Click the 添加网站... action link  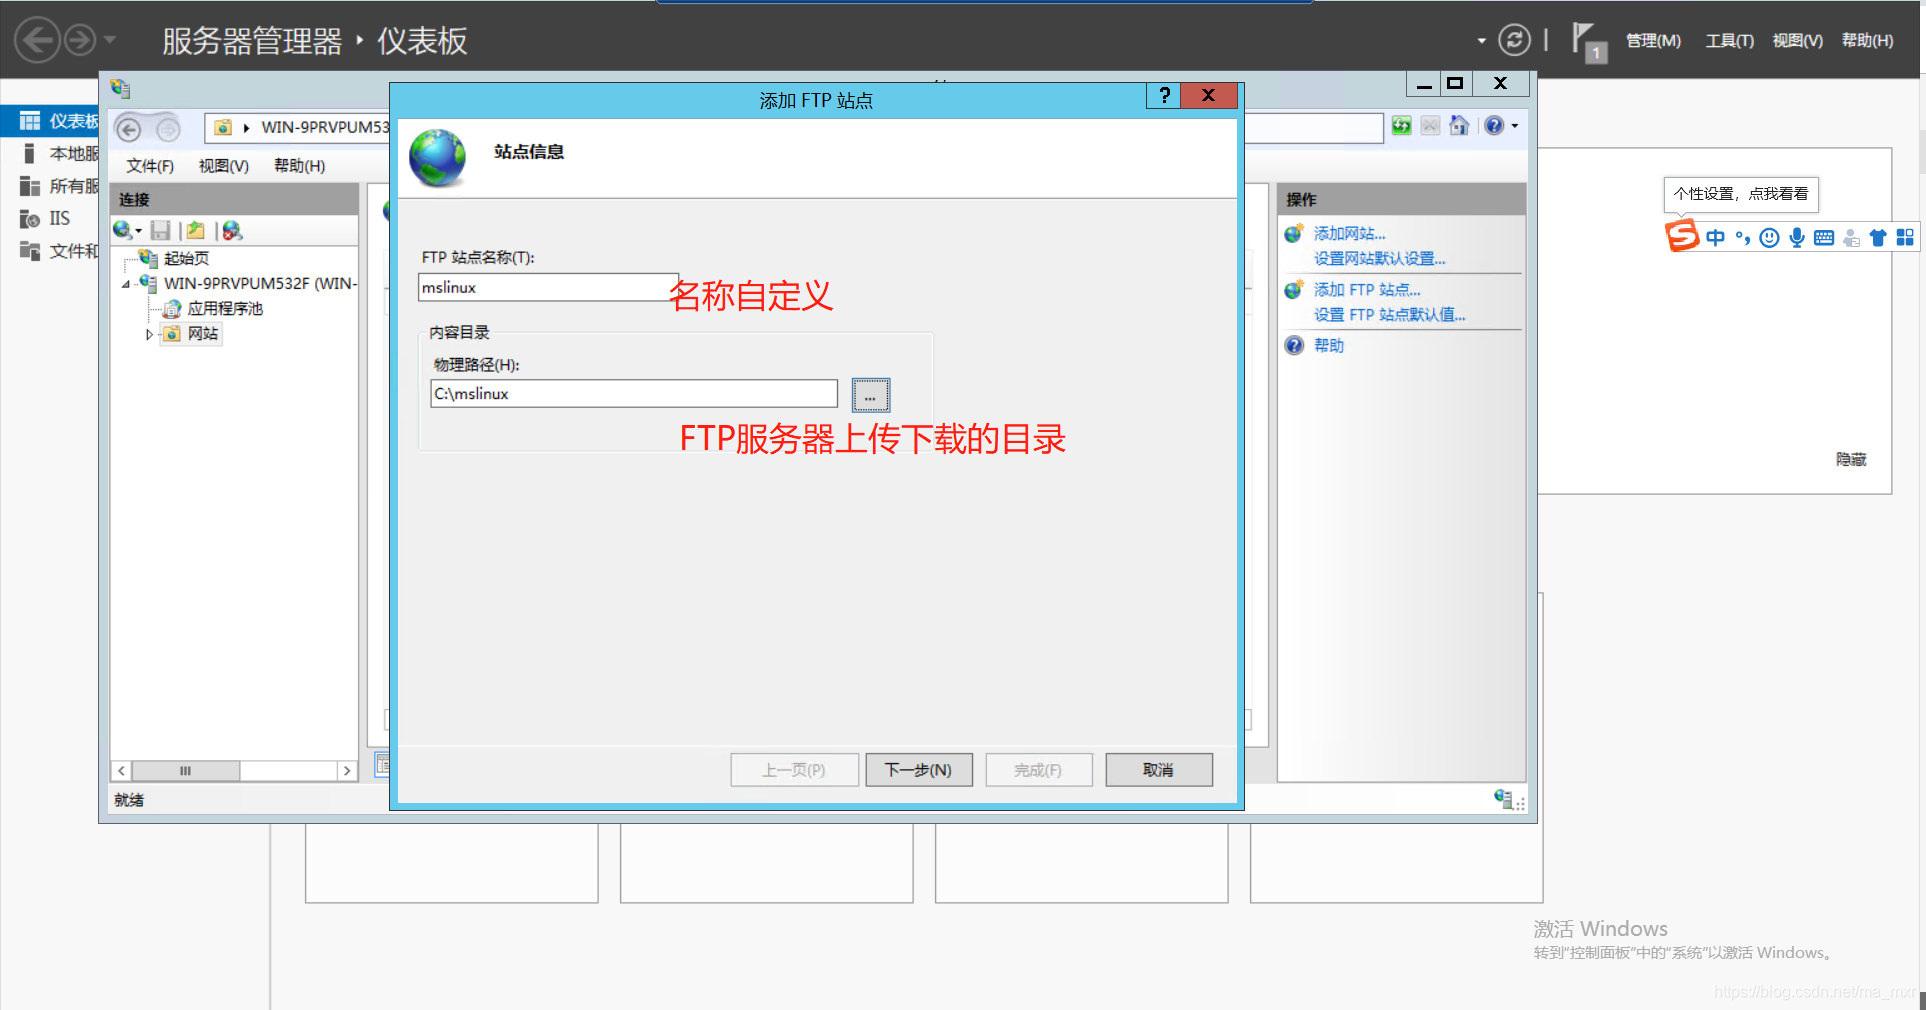point(1350,233)
